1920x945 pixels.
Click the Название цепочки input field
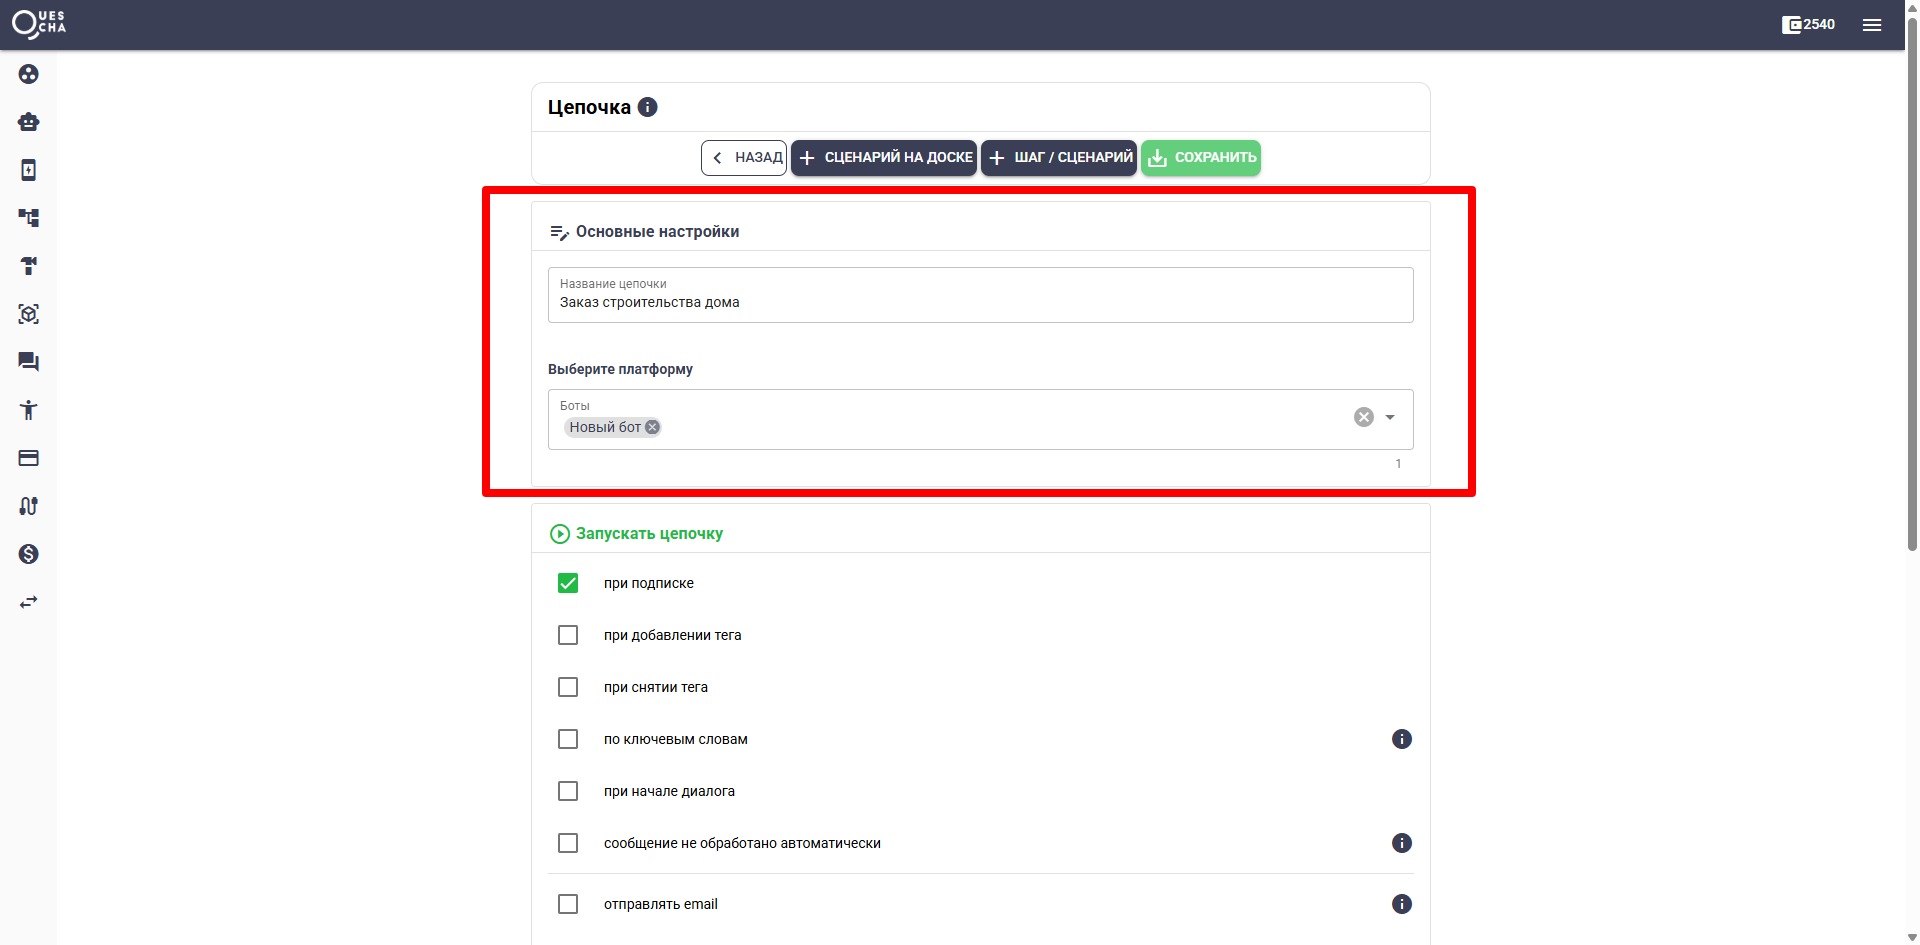981,295
